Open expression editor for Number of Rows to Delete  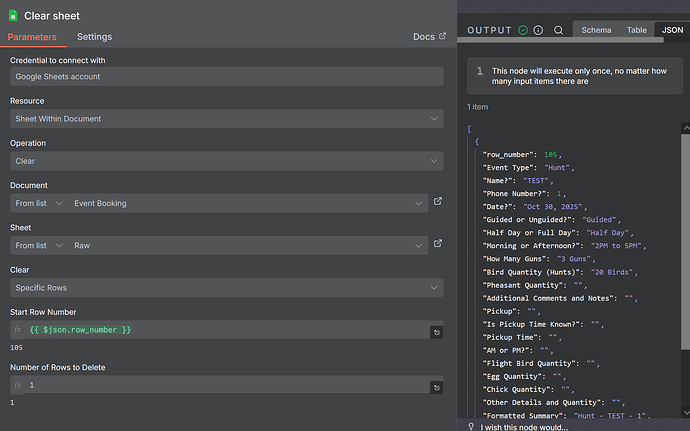[436, 386]
